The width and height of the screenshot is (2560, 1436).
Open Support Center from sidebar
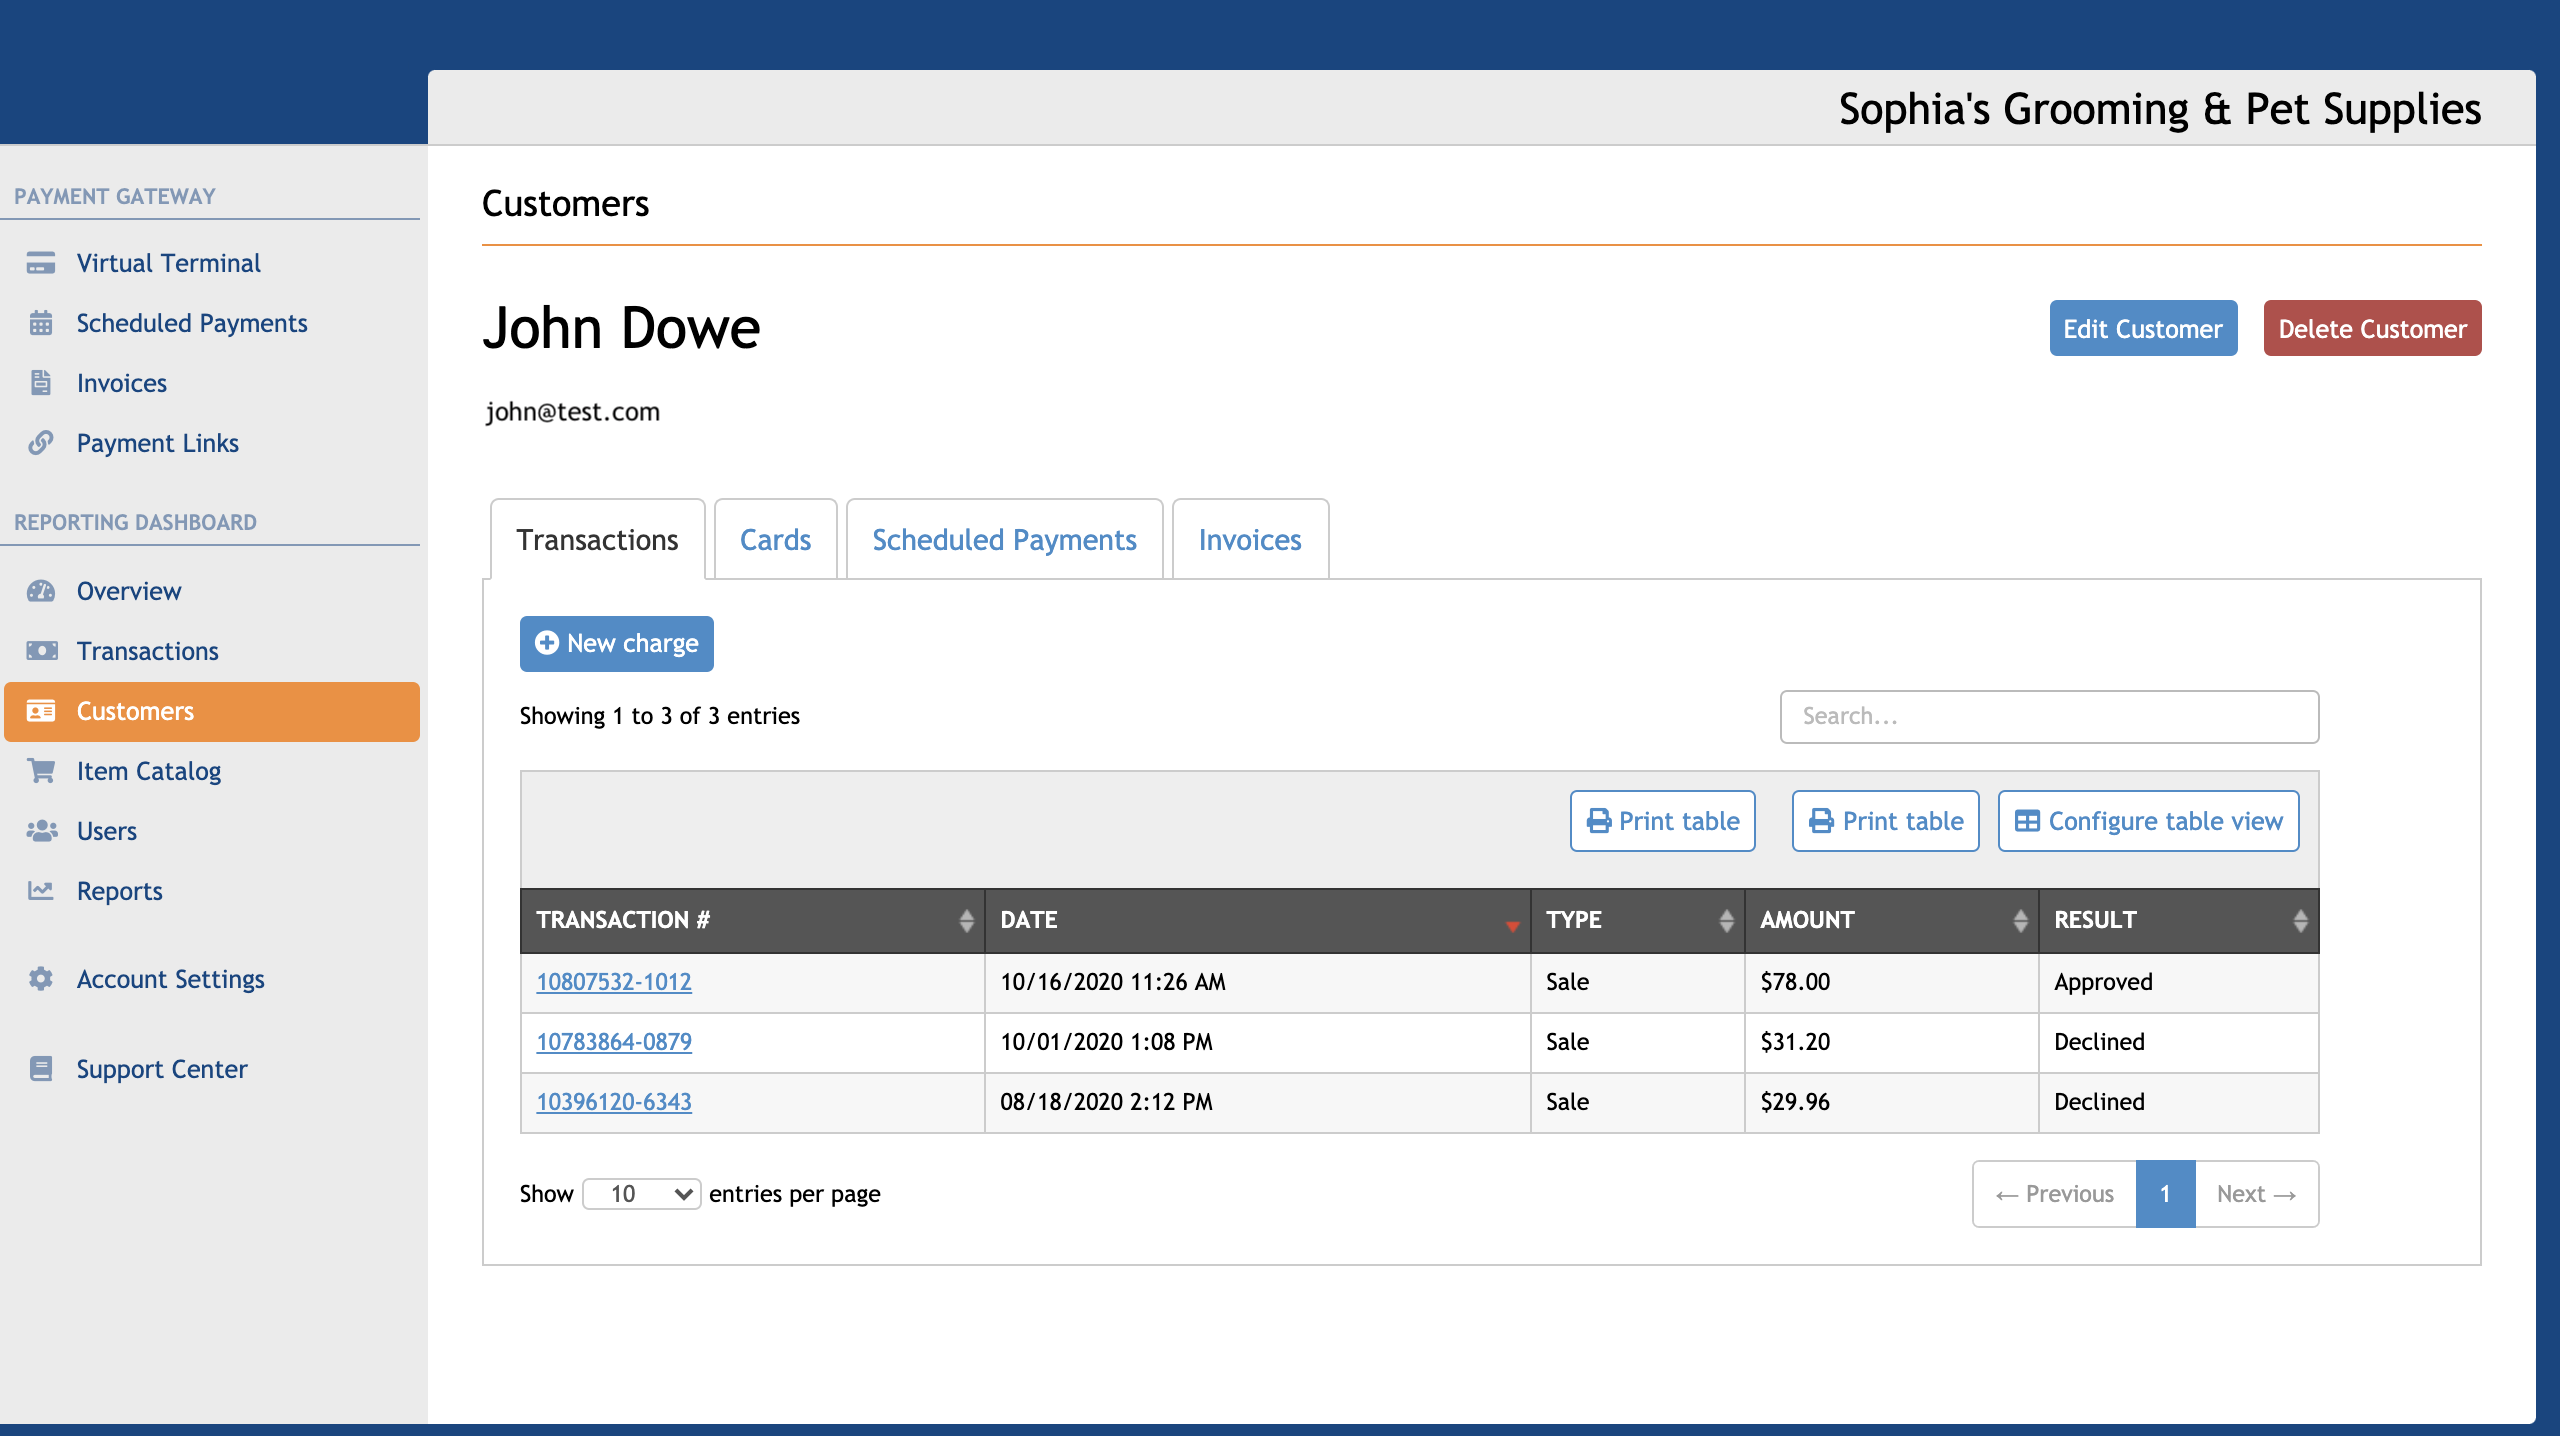pyautogui.click(x=162, y=1067)
